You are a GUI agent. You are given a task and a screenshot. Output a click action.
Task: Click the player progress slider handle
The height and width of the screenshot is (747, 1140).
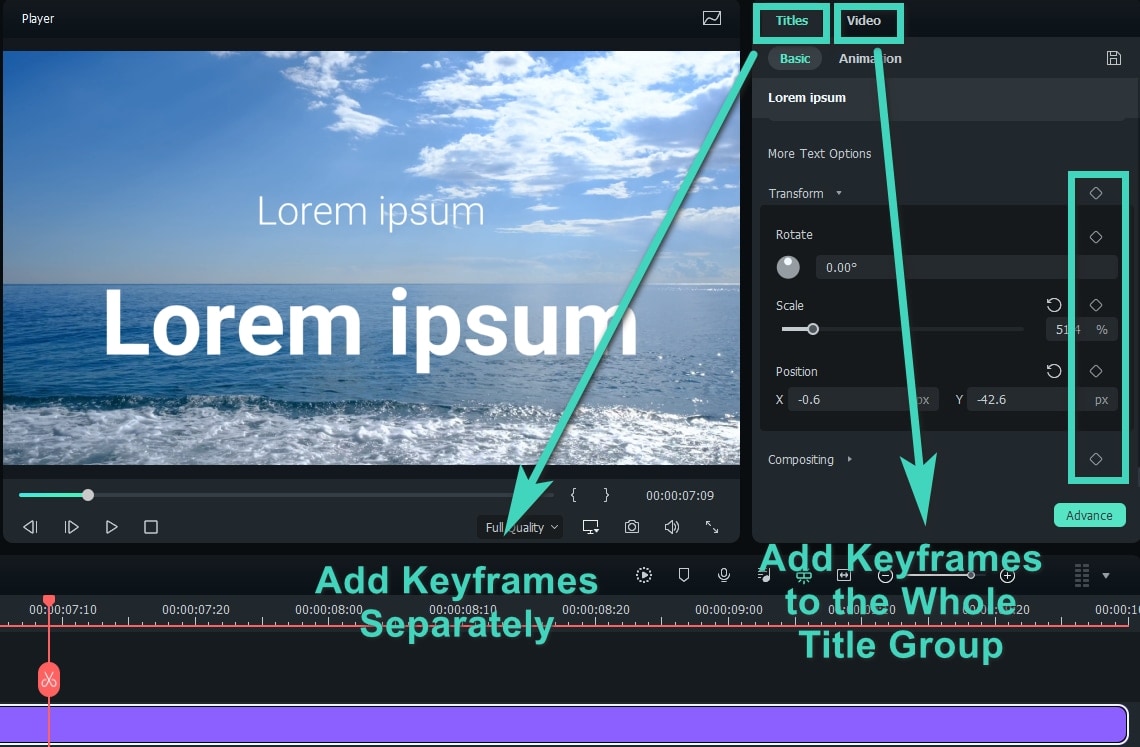point(88,495)
